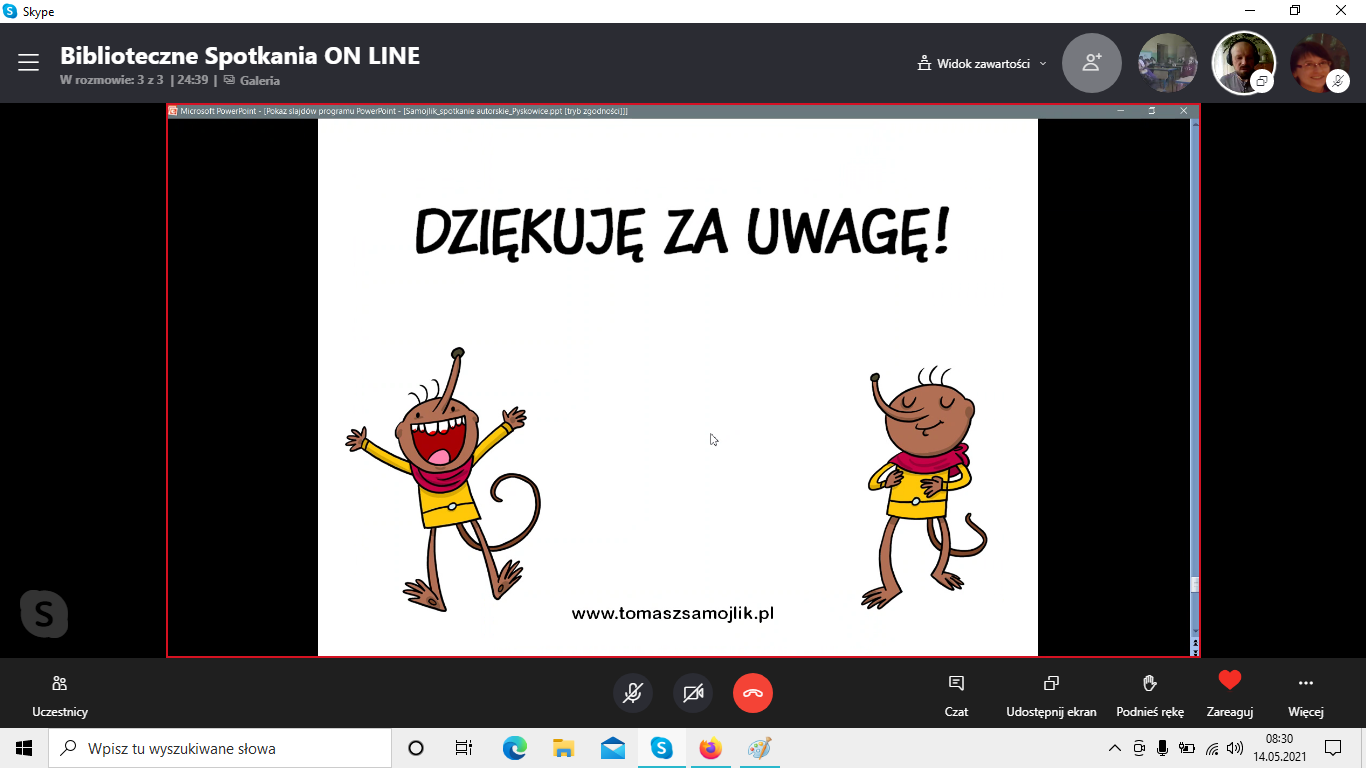This screenshot has width=1366, height=768.
Task: Click Udostępnij ekran share screen icon
Action: click(1051, 694)
